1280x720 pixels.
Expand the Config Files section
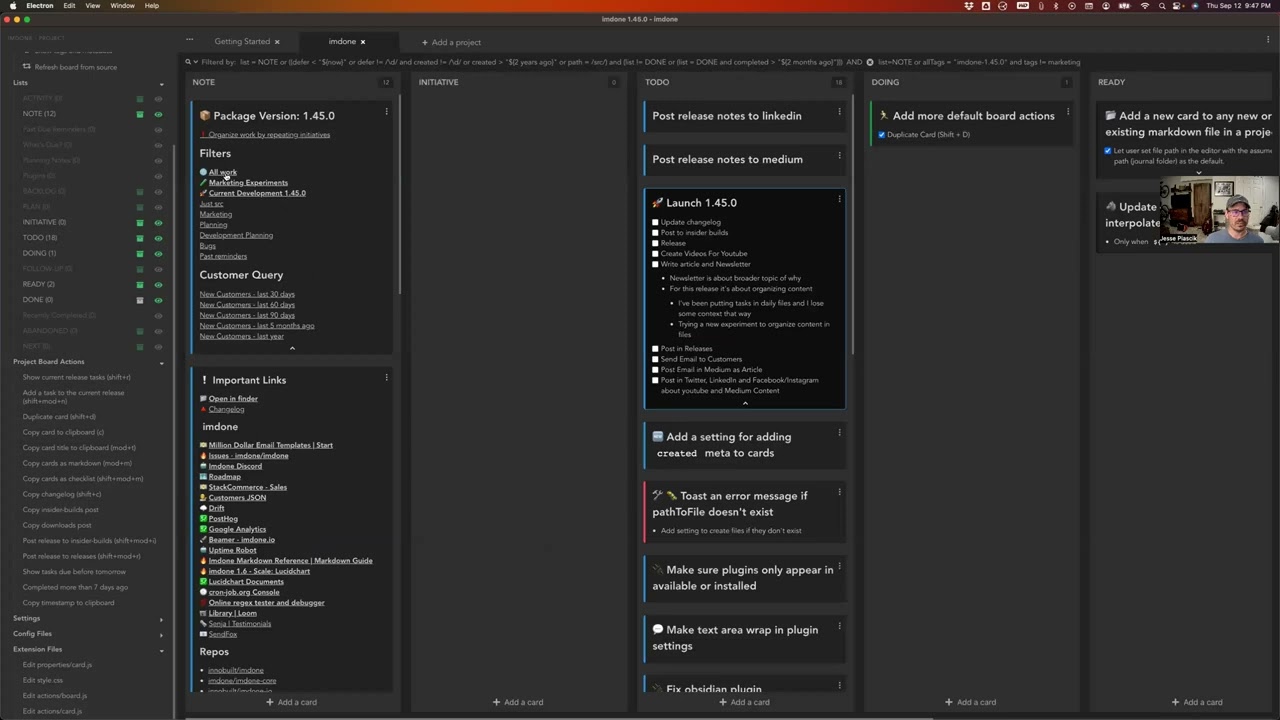161,634
